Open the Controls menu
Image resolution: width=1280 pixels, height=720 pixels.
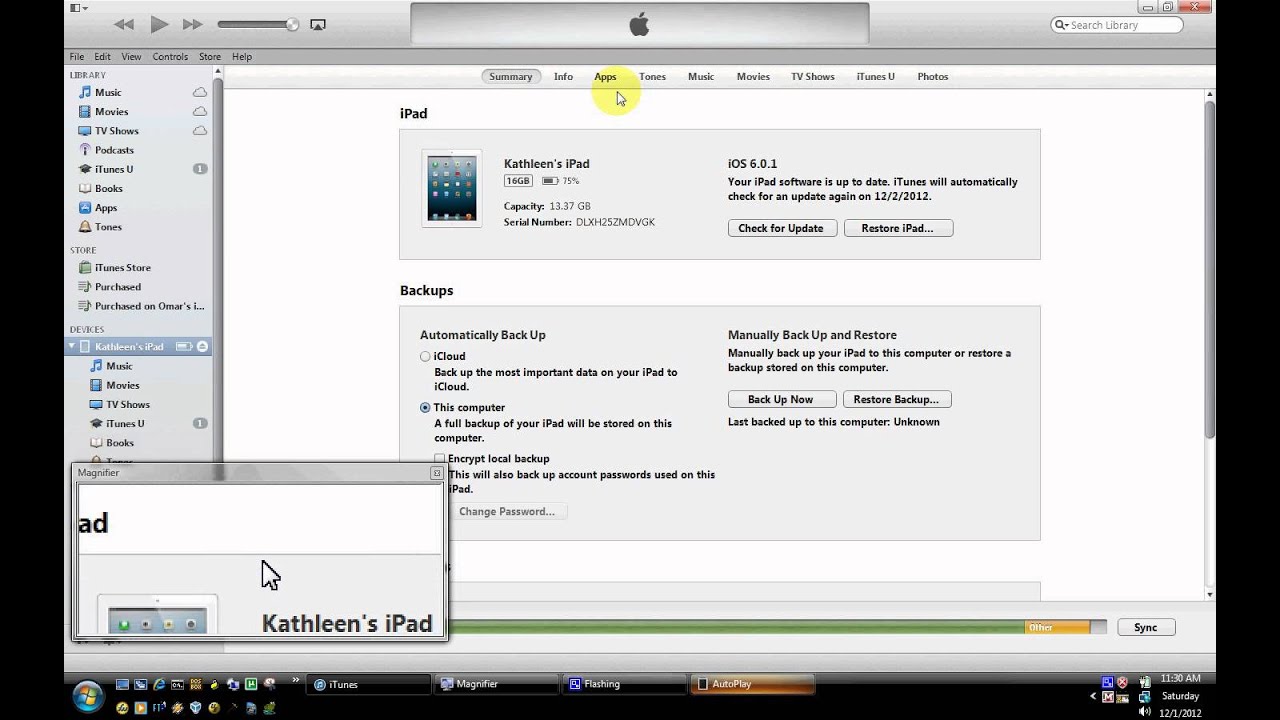tap(170, 57)
